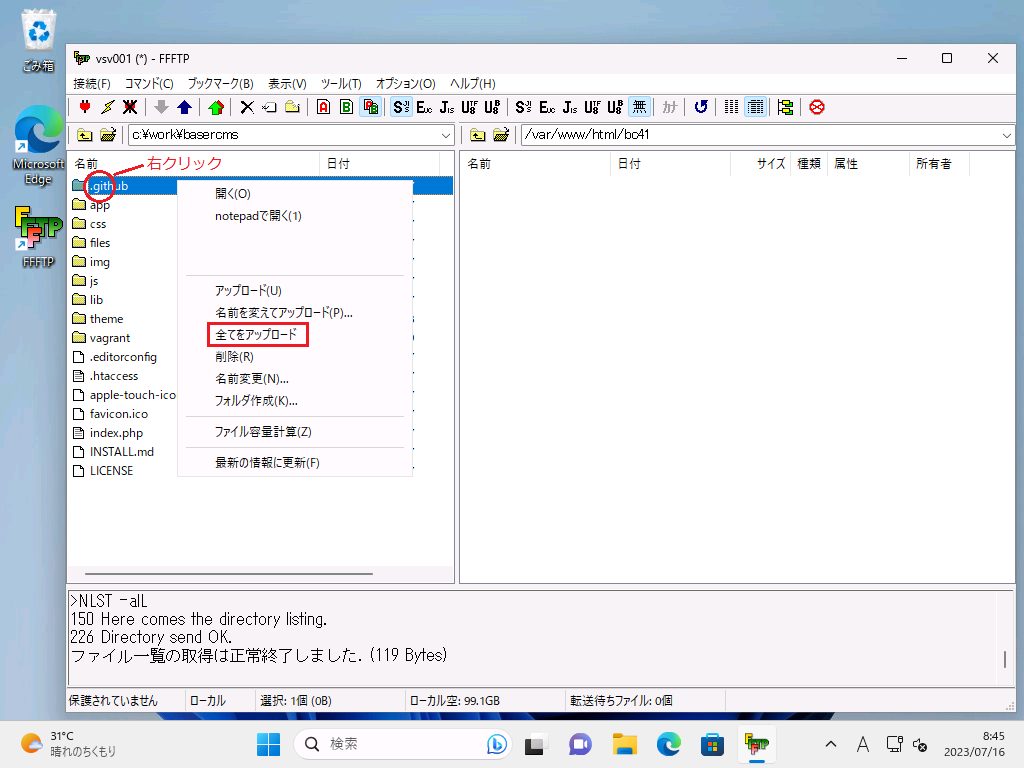1024x768 pixels.
Task: Enable Binary transfer mode (green B)
Action: click(346, 107)
